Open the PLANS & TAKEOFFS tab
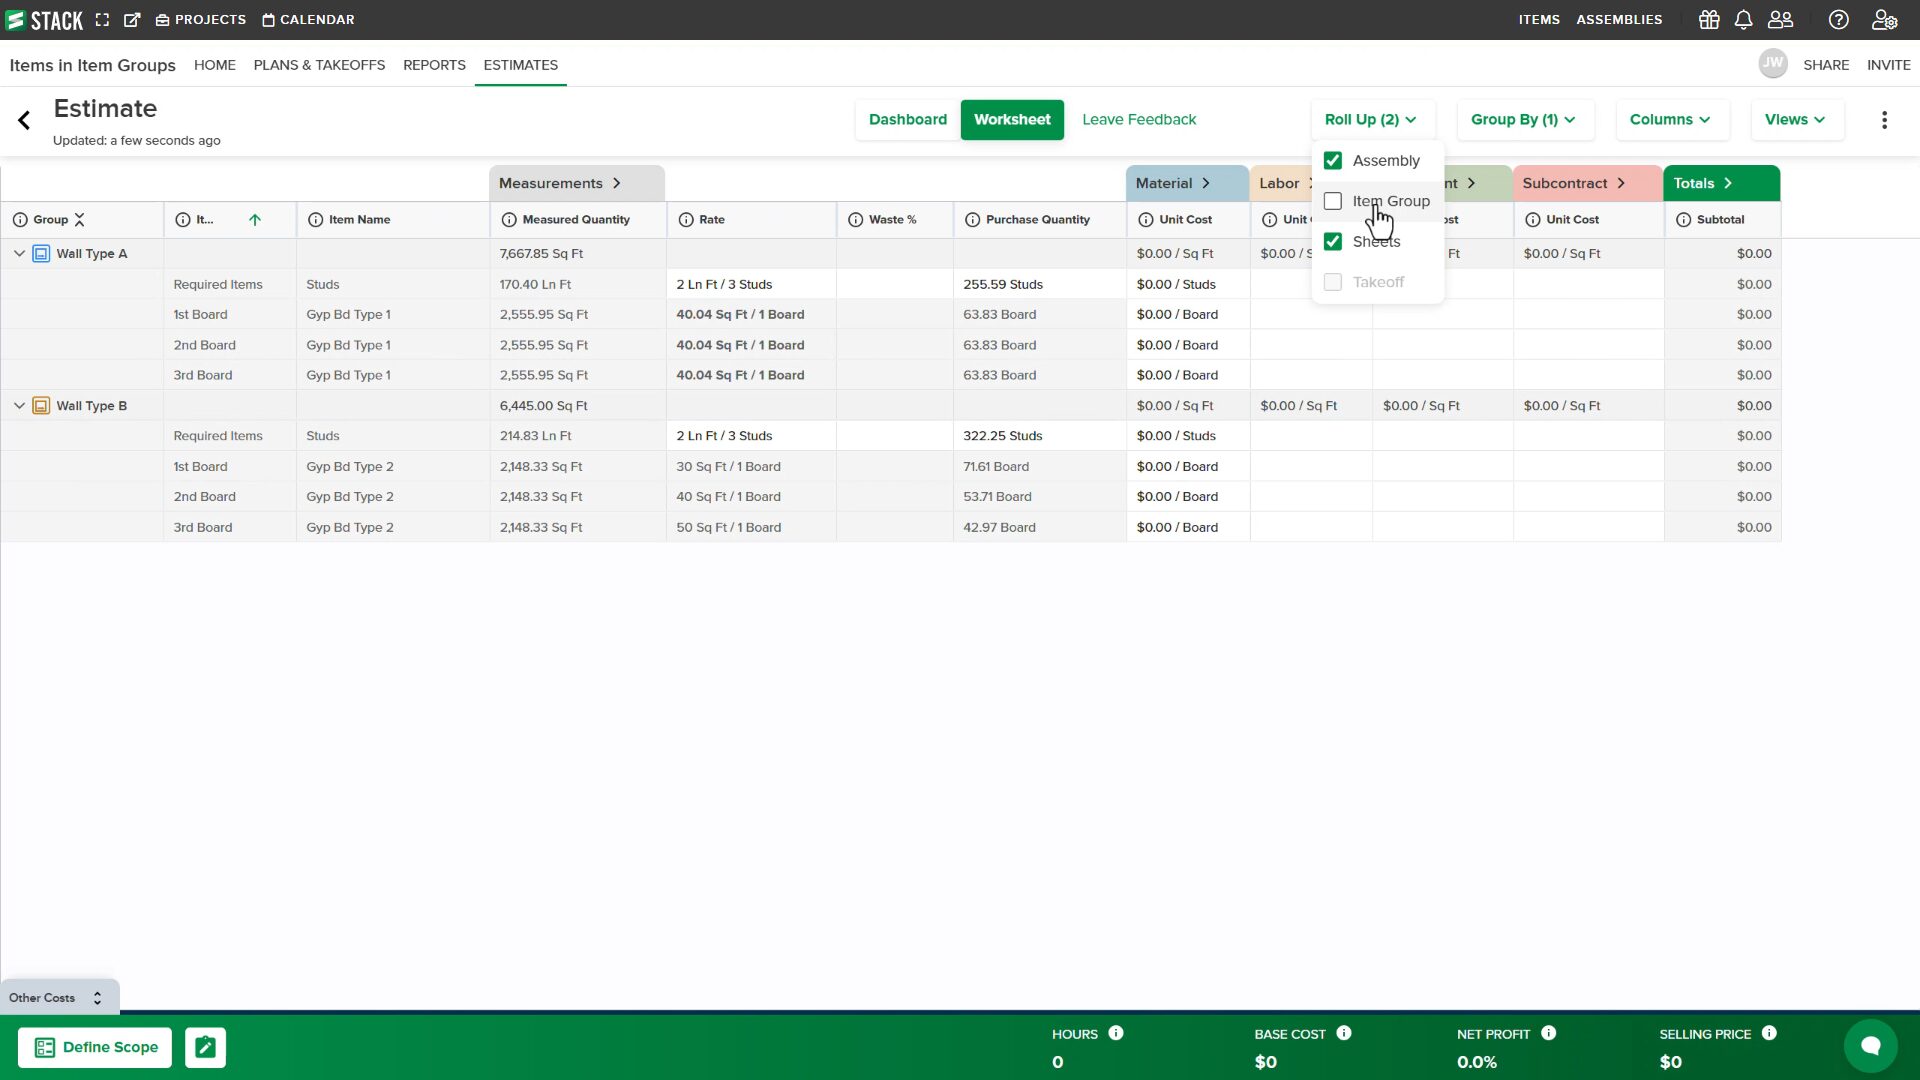 point(319,65)
